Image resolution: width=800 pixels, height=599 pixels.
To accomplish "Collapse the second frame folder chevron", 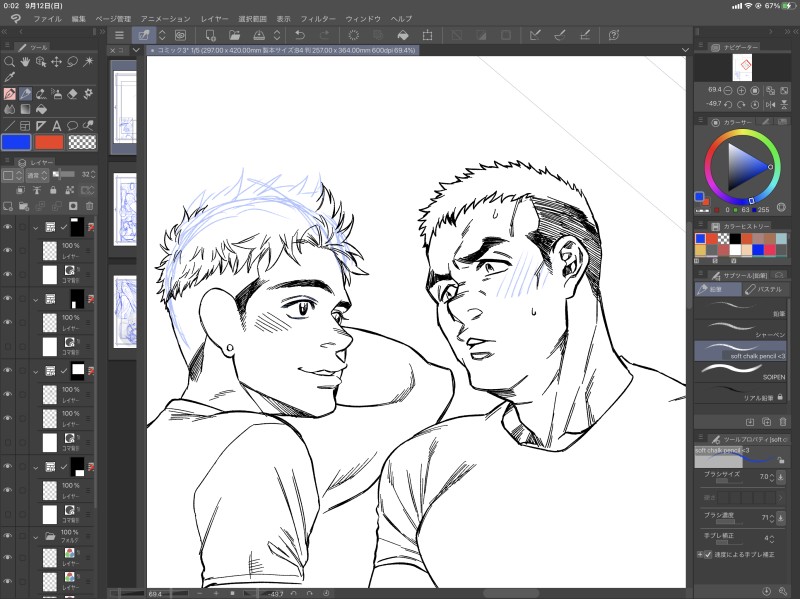I will tap(36, 300).
